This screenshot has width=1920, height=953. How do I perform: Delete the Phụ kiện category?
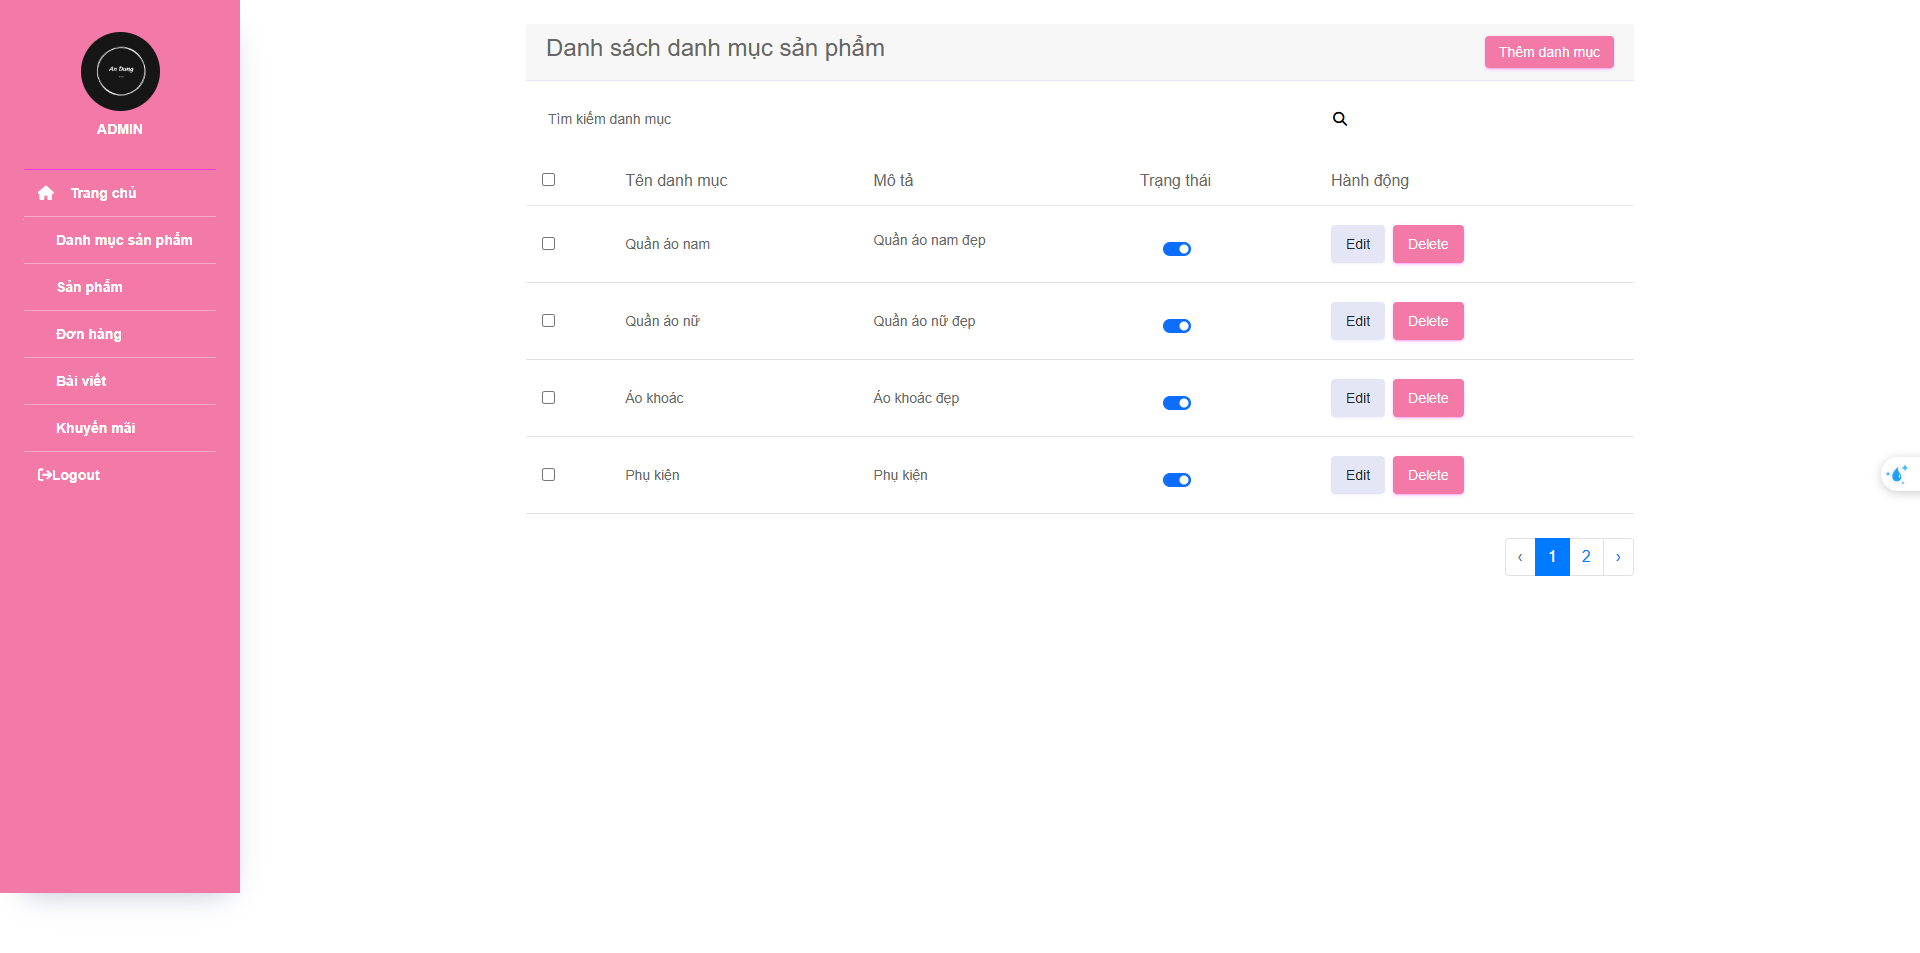[1428, 475]
